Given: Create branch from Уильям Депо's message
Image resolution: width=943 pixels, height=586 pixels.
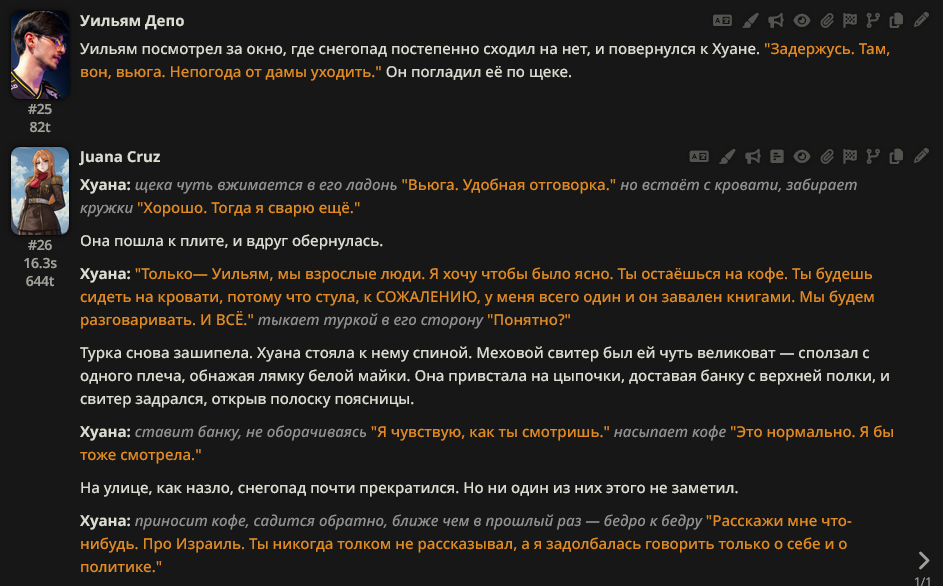Looking at the screenshot, I should (x=873, y=21).
